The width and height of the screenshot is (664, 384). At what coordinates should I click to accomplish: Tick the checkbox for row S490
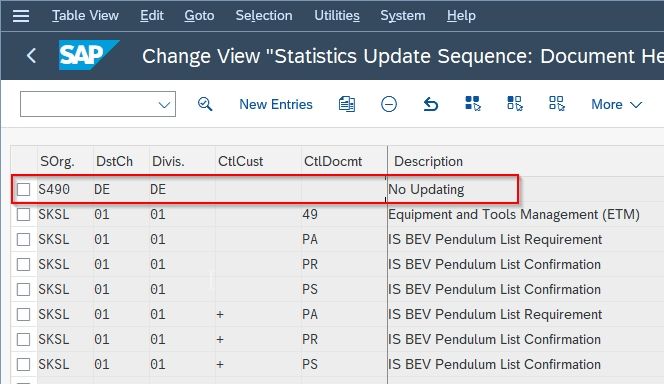23,189
